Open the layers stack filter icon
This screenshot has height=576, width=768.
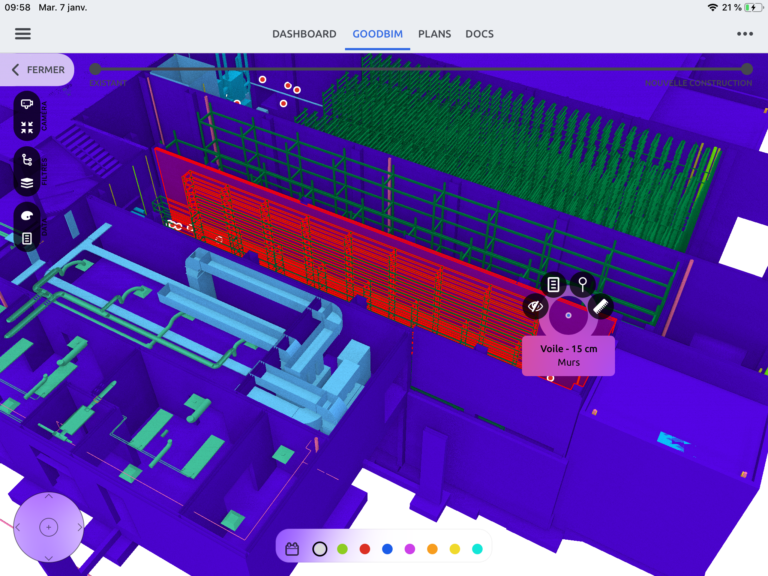(27, 182)
